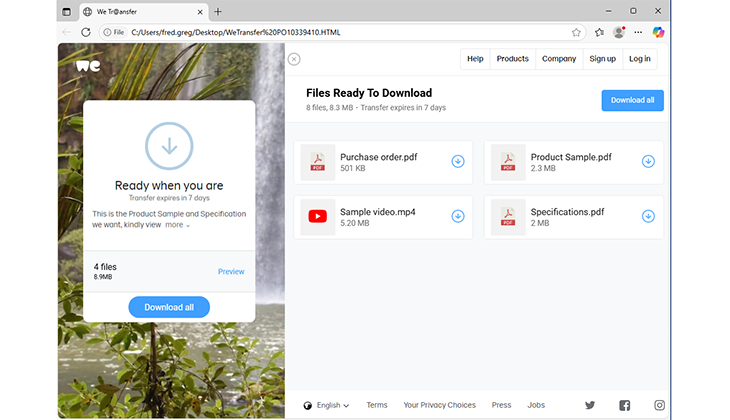Open the Twitter icon in footer
Image resolution: width=730 pixels, height=420 pixels.
[590, 405]
